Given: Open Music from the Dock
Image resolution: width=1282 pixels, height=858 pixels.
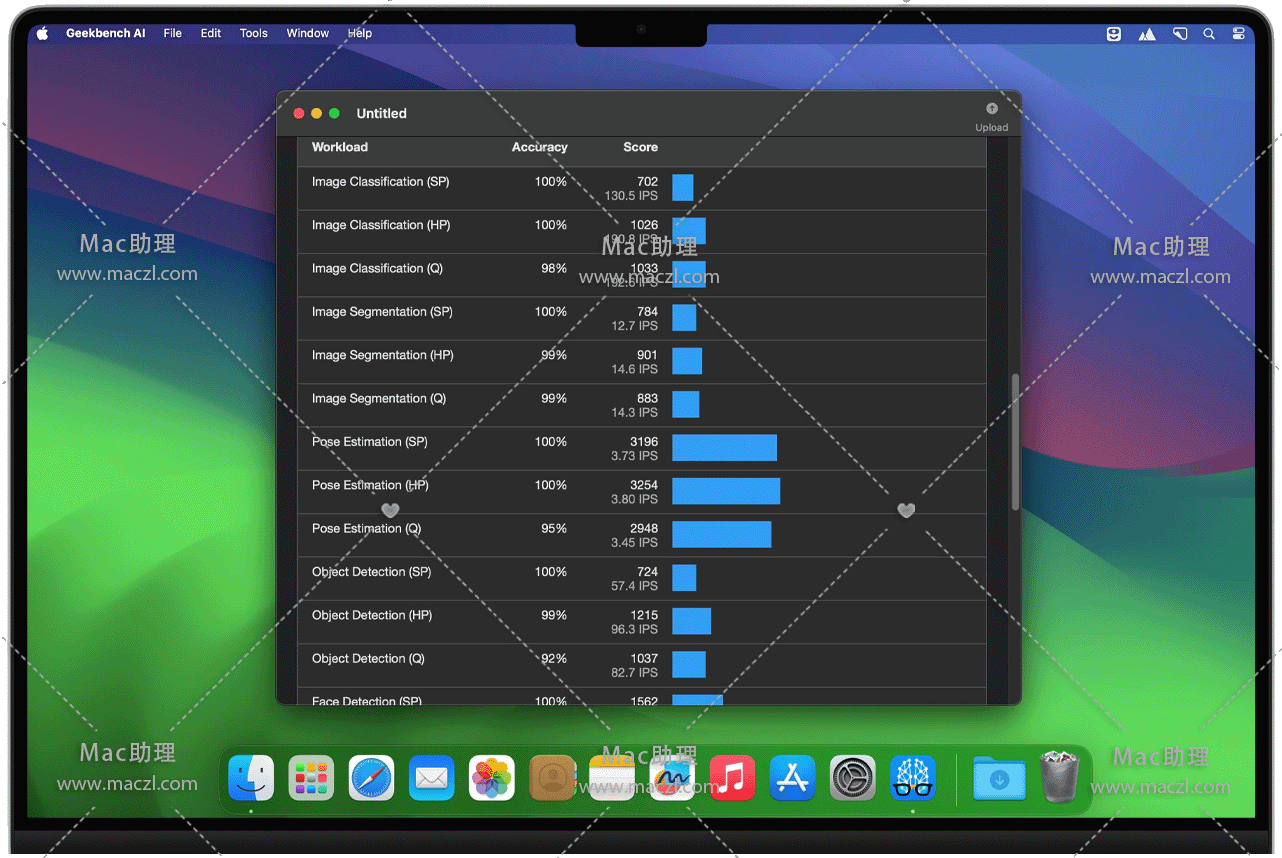Looking at the screenshot, I should coord(732,778).
